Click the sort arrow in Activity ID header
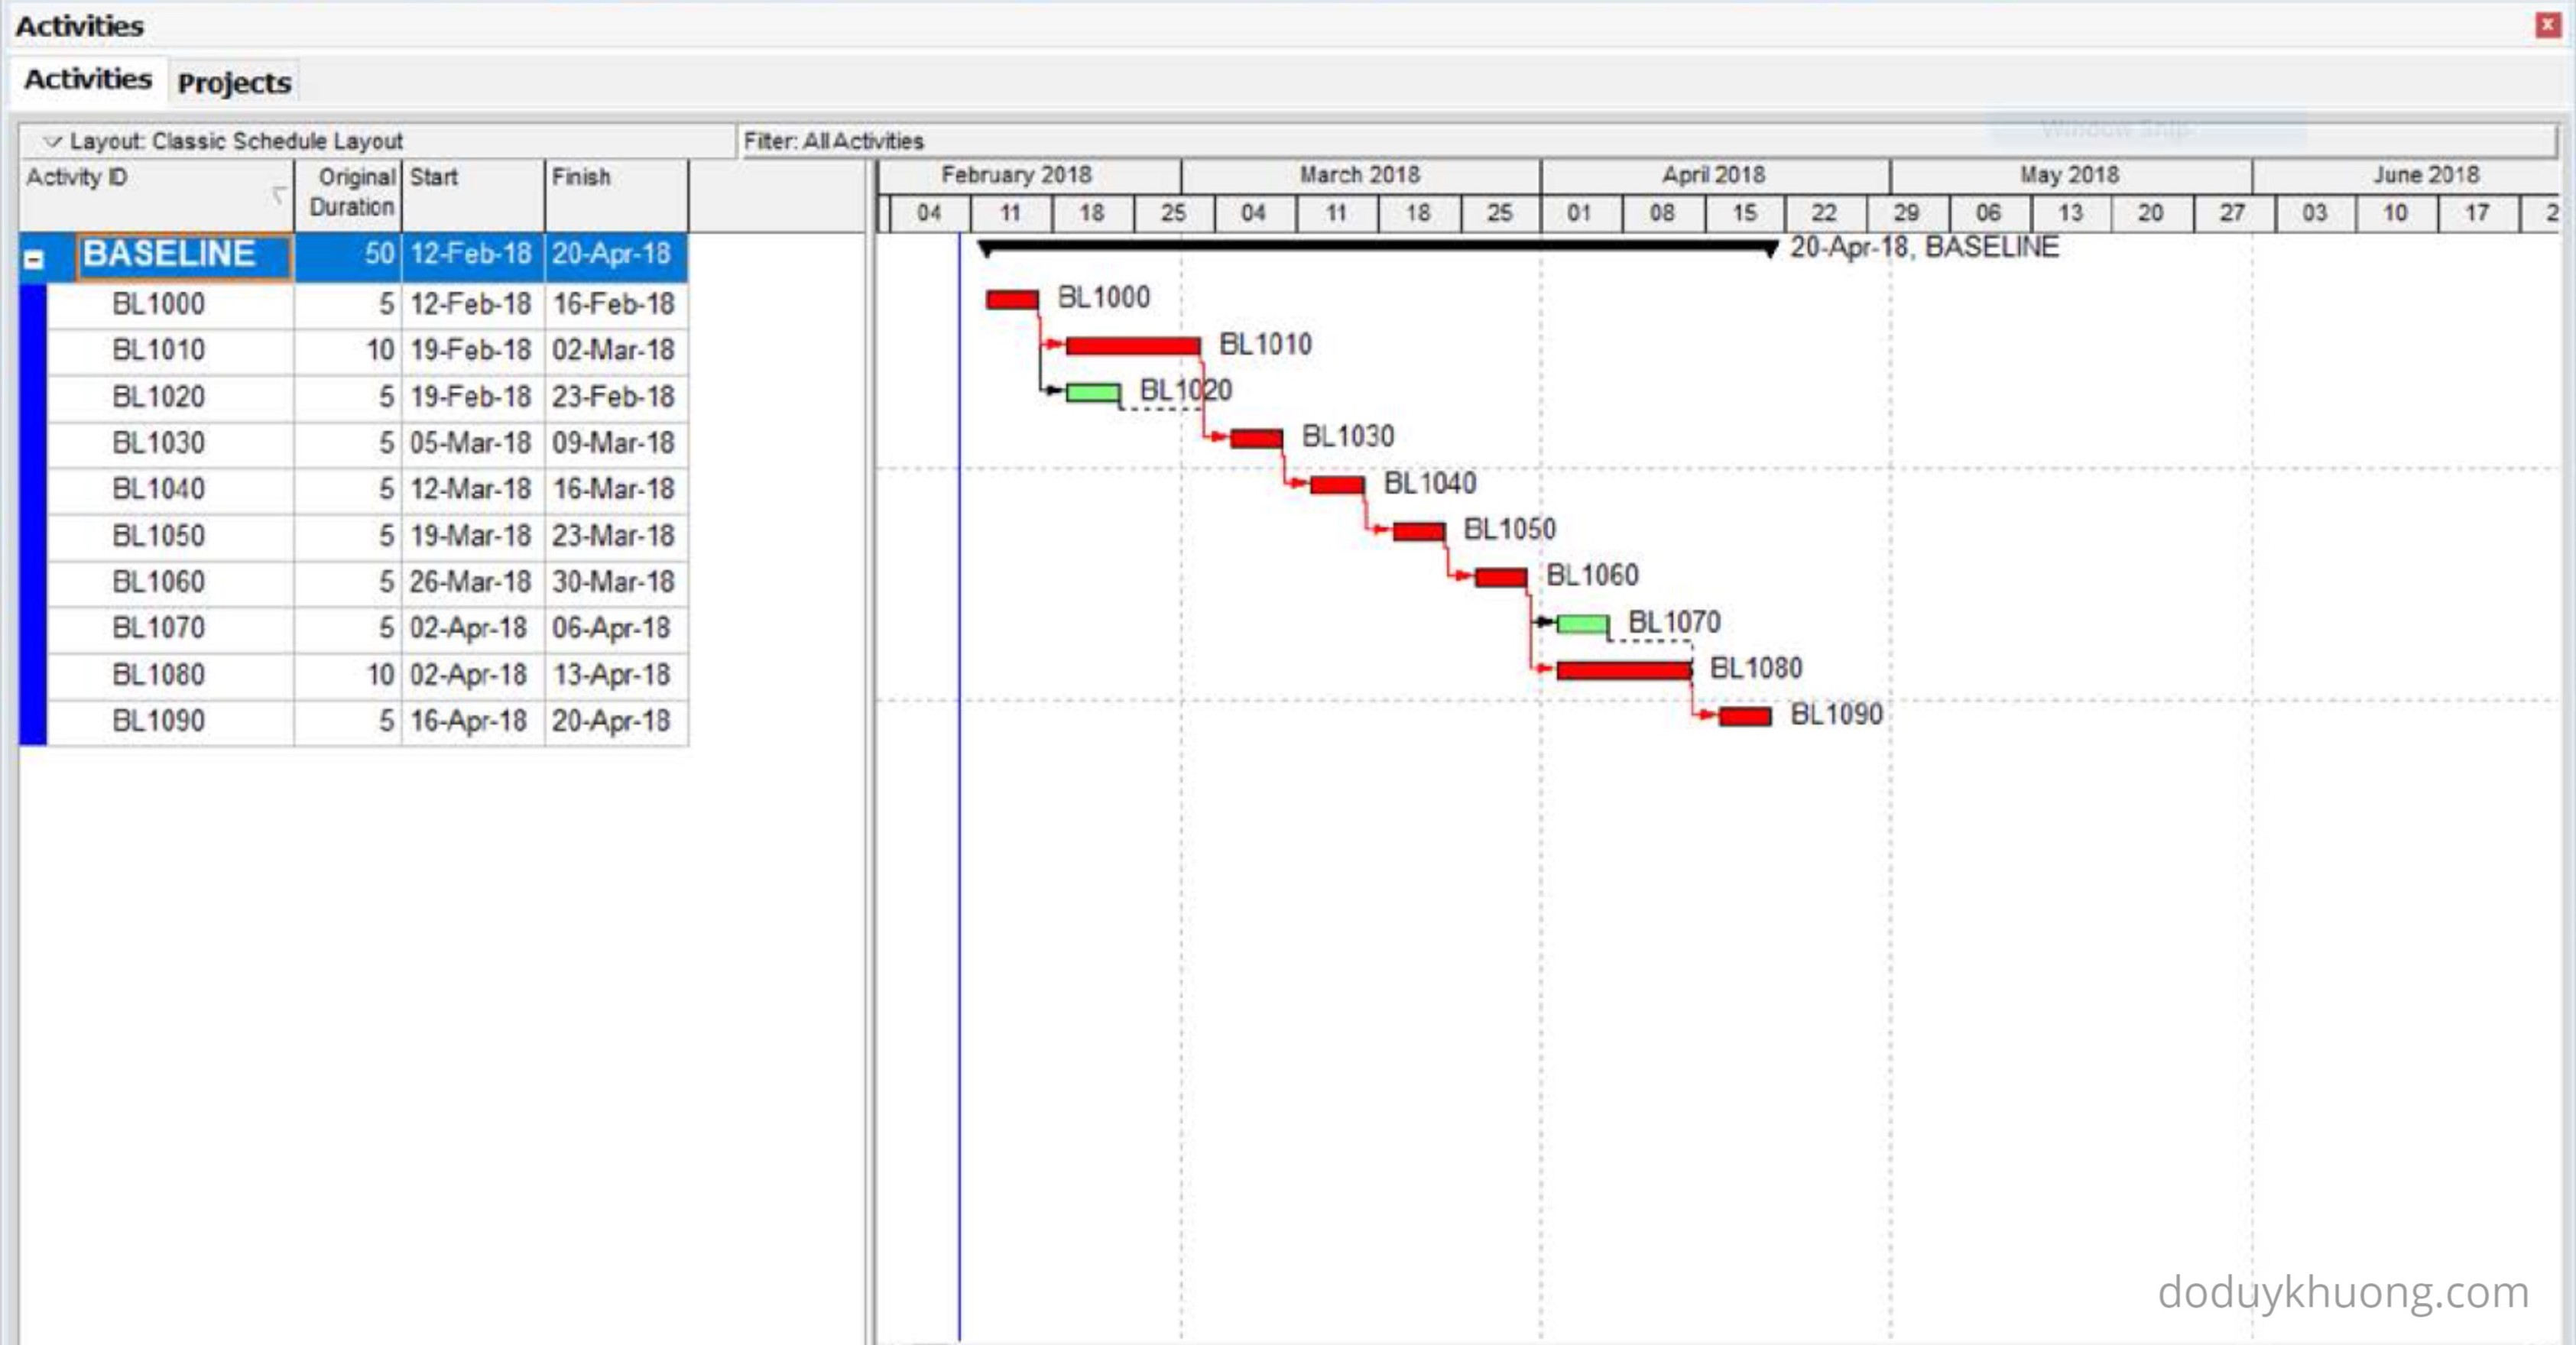 [x=278, y=194]
